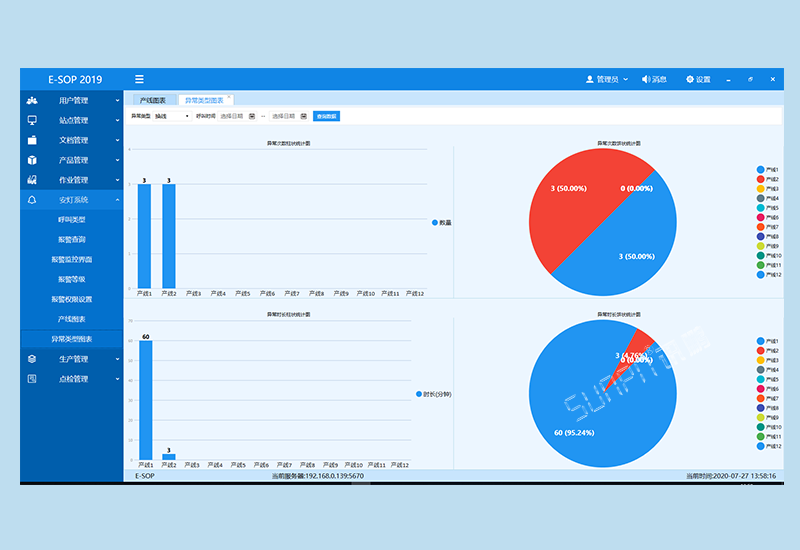Click the 查询数据 button

(x=326, y=116)
